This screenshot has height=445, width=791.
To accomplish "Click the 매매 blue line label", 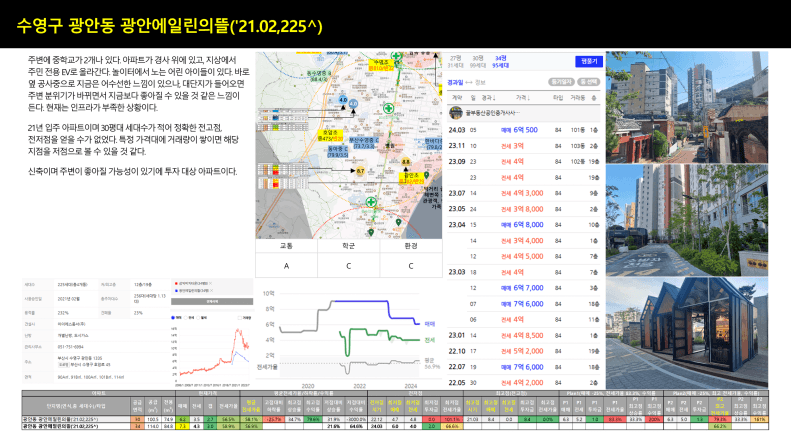I will (x=429, y=324).
